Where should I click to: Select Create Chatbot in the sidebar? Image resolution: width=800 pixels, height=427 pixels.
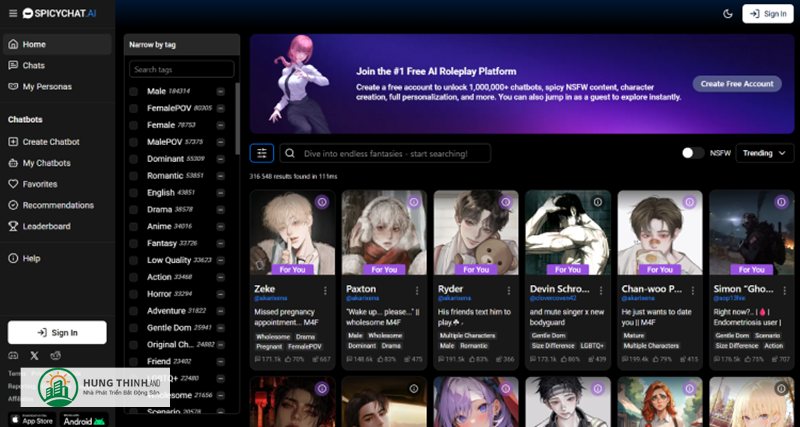point(51,142)
